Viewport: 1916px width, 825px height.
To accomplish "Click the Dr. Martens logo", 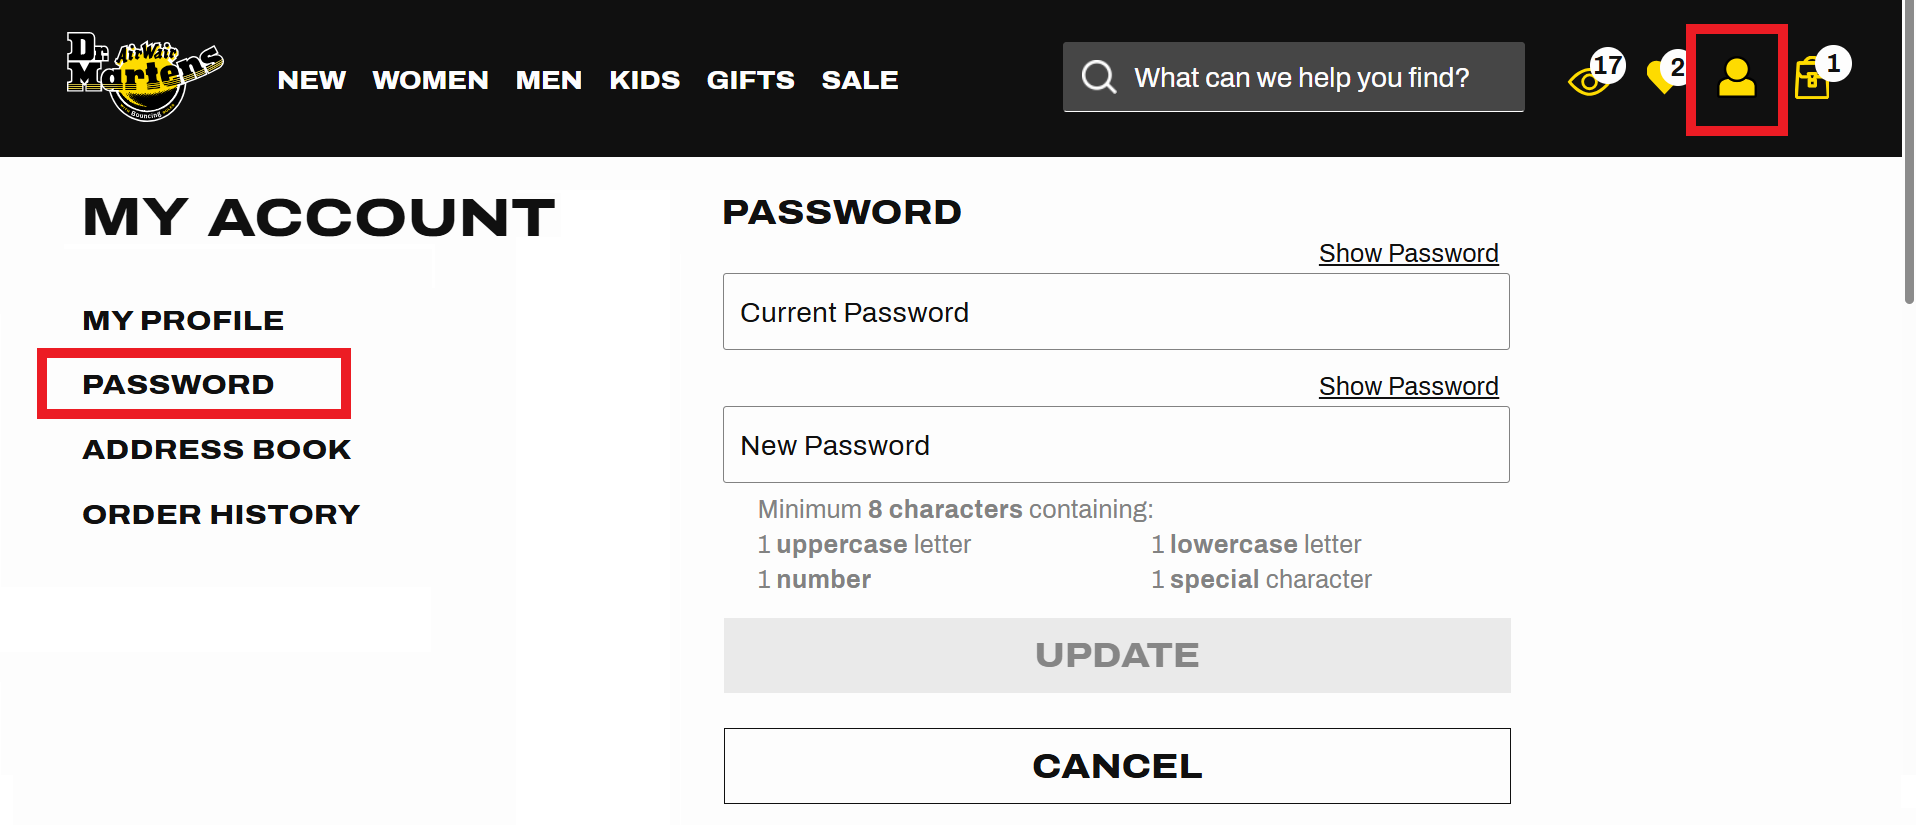I will pos(145,77).
